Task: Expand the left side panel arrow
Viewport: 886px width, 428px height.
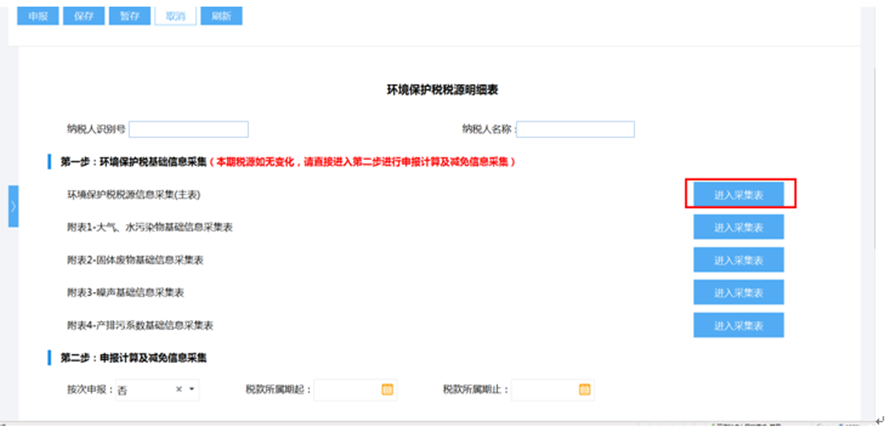Action: click(x=13, y=206)
